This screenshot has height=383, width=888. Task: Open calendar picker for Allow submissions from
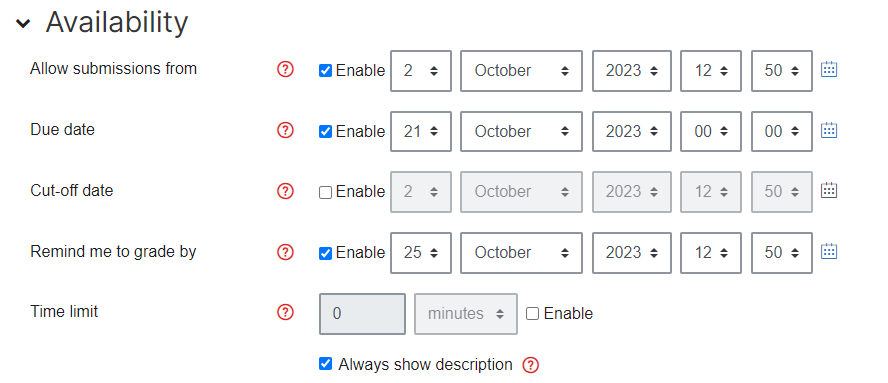click(x=829, y=70)
